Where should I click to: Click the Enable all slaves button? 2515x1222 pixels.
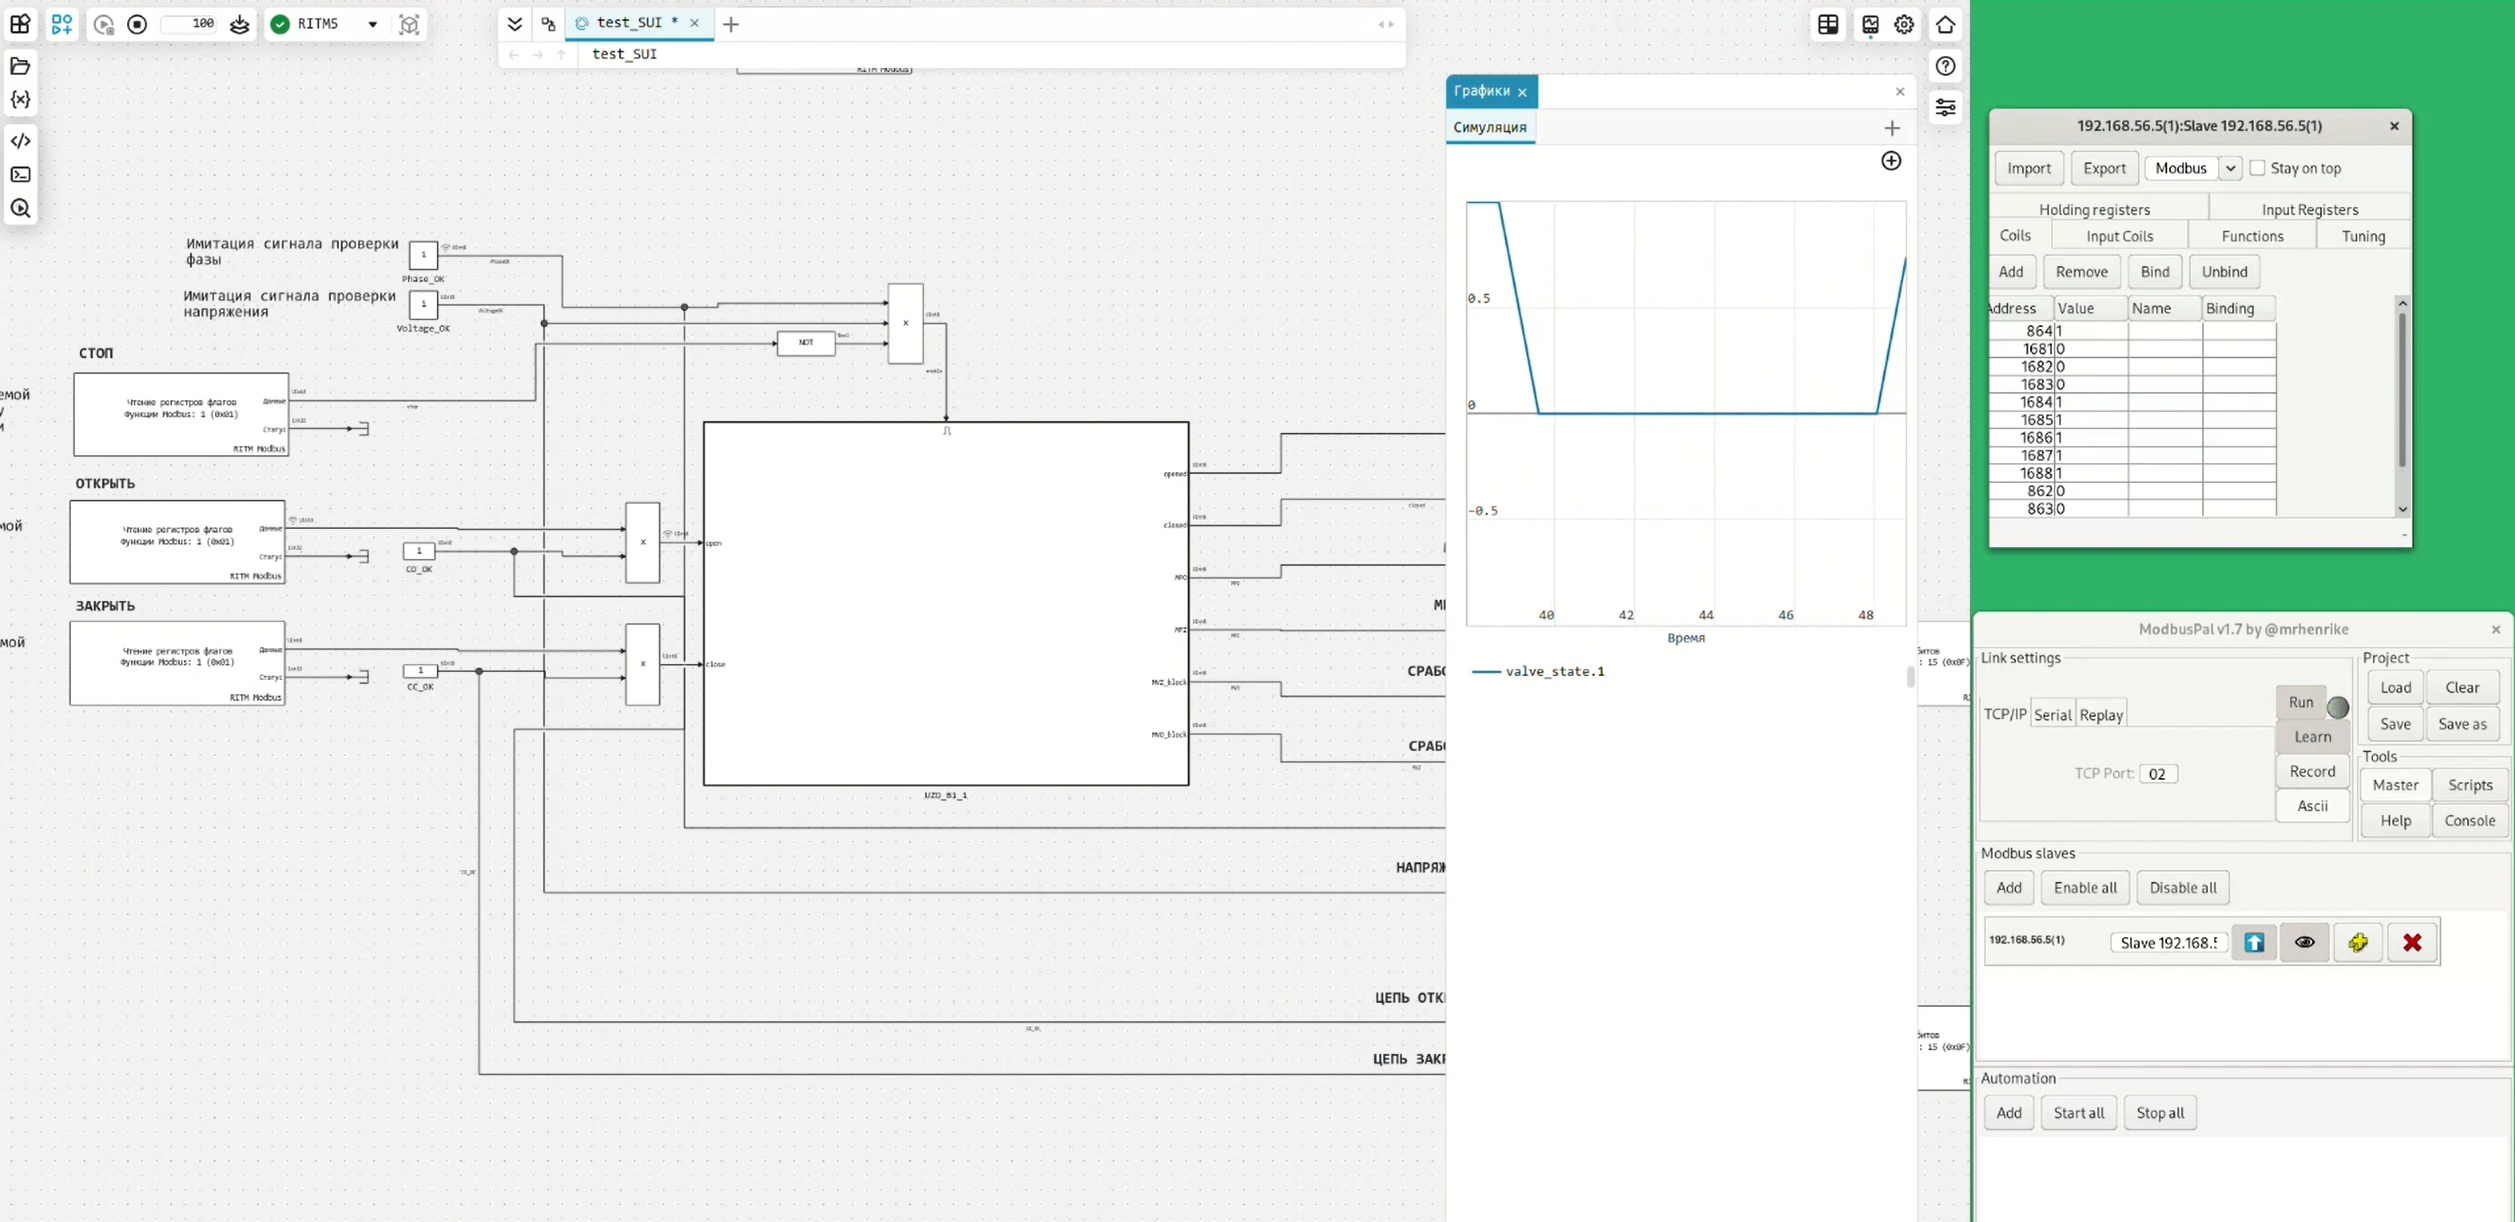[2084, 887]
